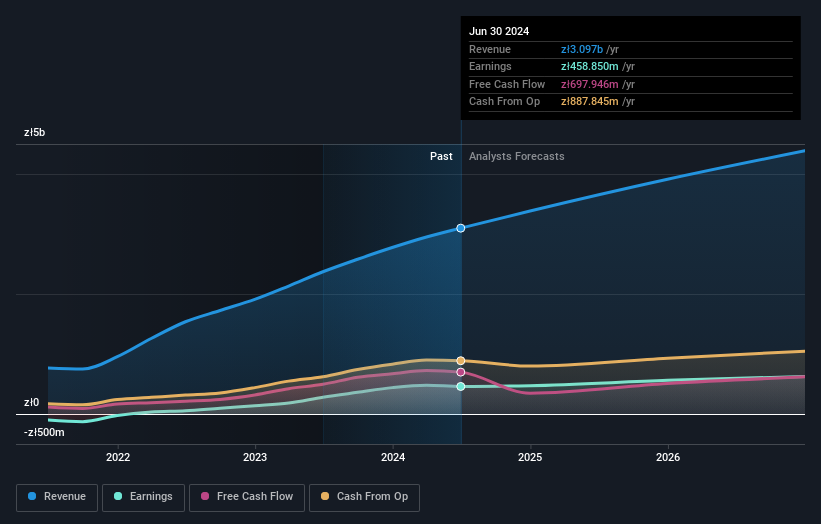Click the -zł500m y-axis label
The image size is (821, 524).
pyautogui.click(x=44, y=432)
